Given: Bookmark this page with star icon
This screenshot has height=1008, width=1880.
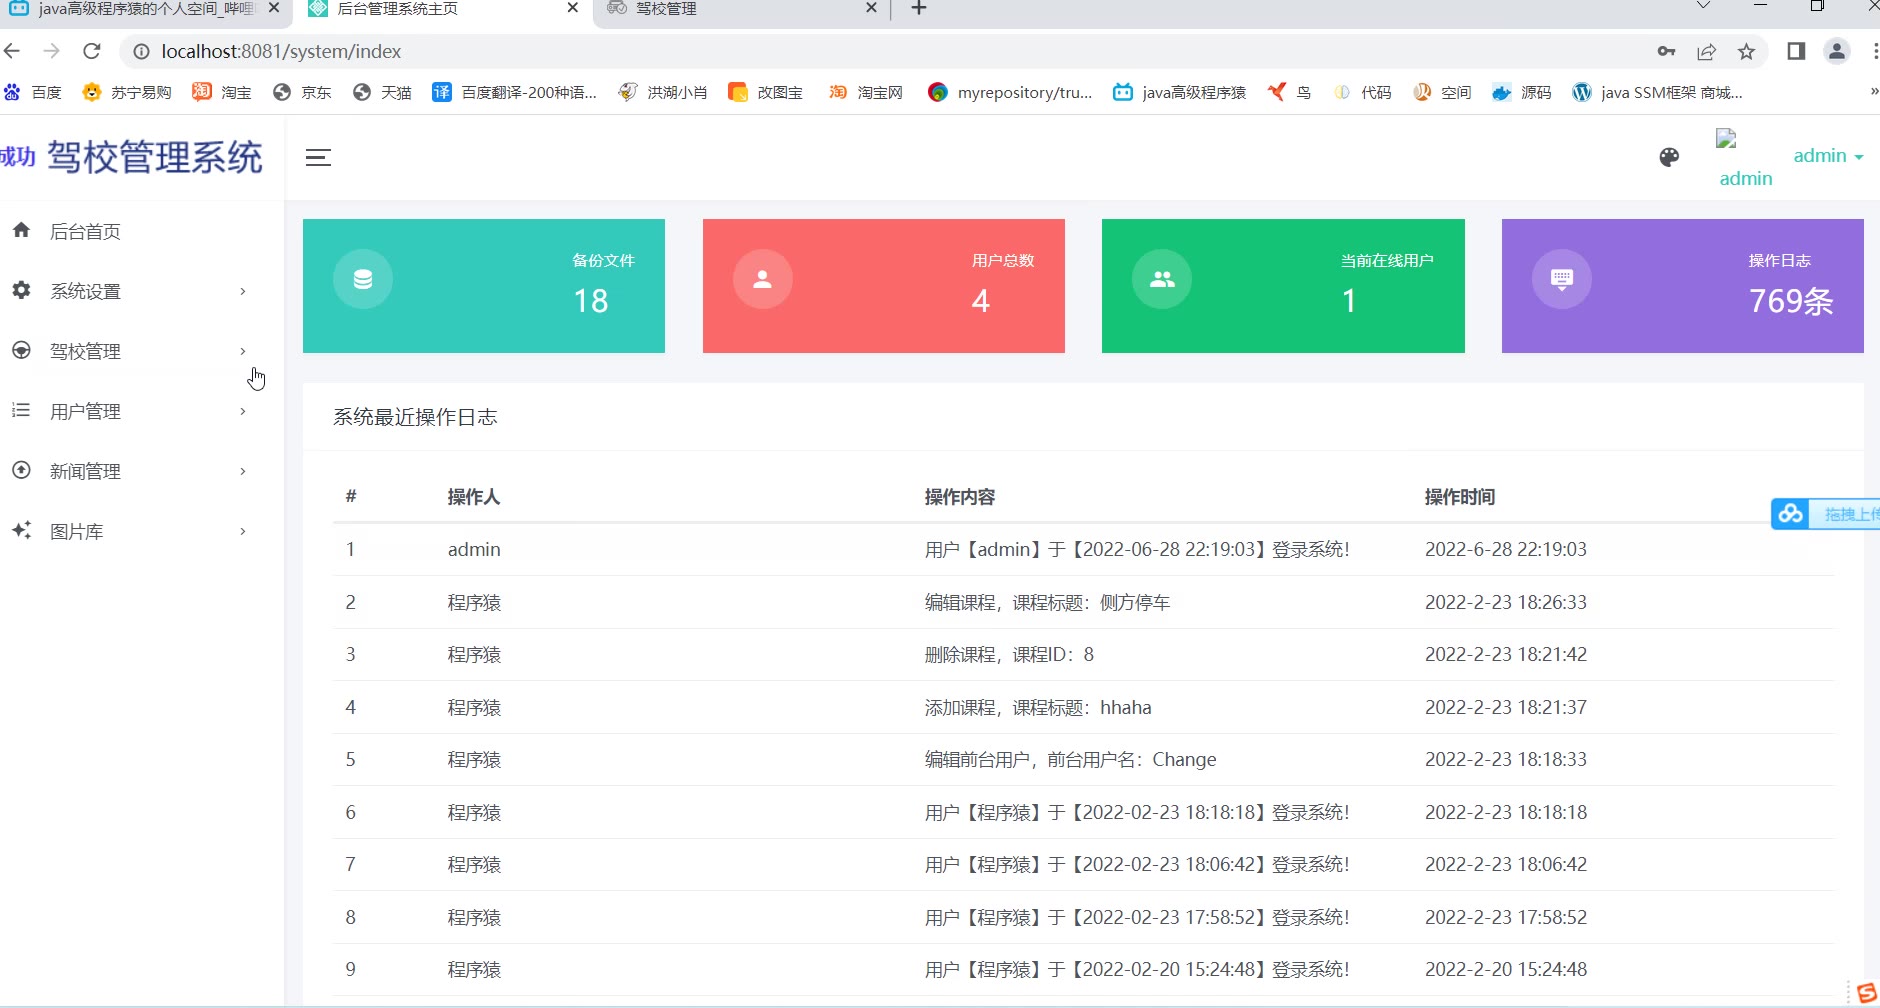Looking at the screenshot, I should [x=1746, y=51].
